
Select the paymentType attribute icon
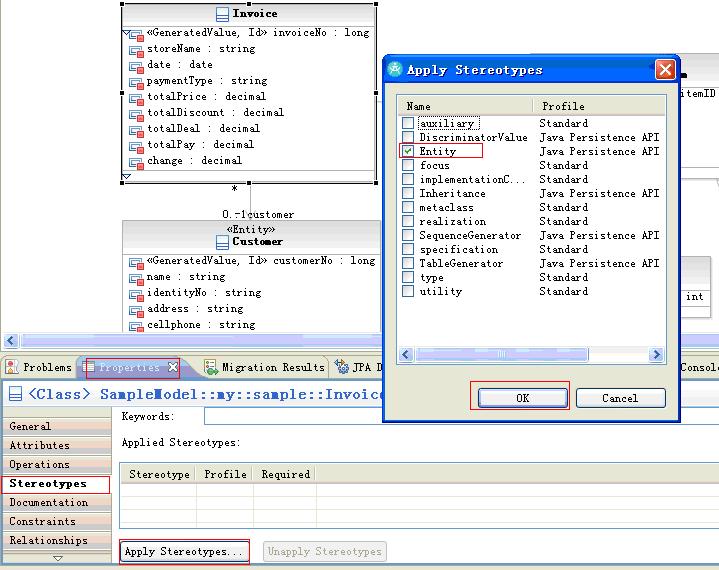pyautogui.click(x=136, y=82)
